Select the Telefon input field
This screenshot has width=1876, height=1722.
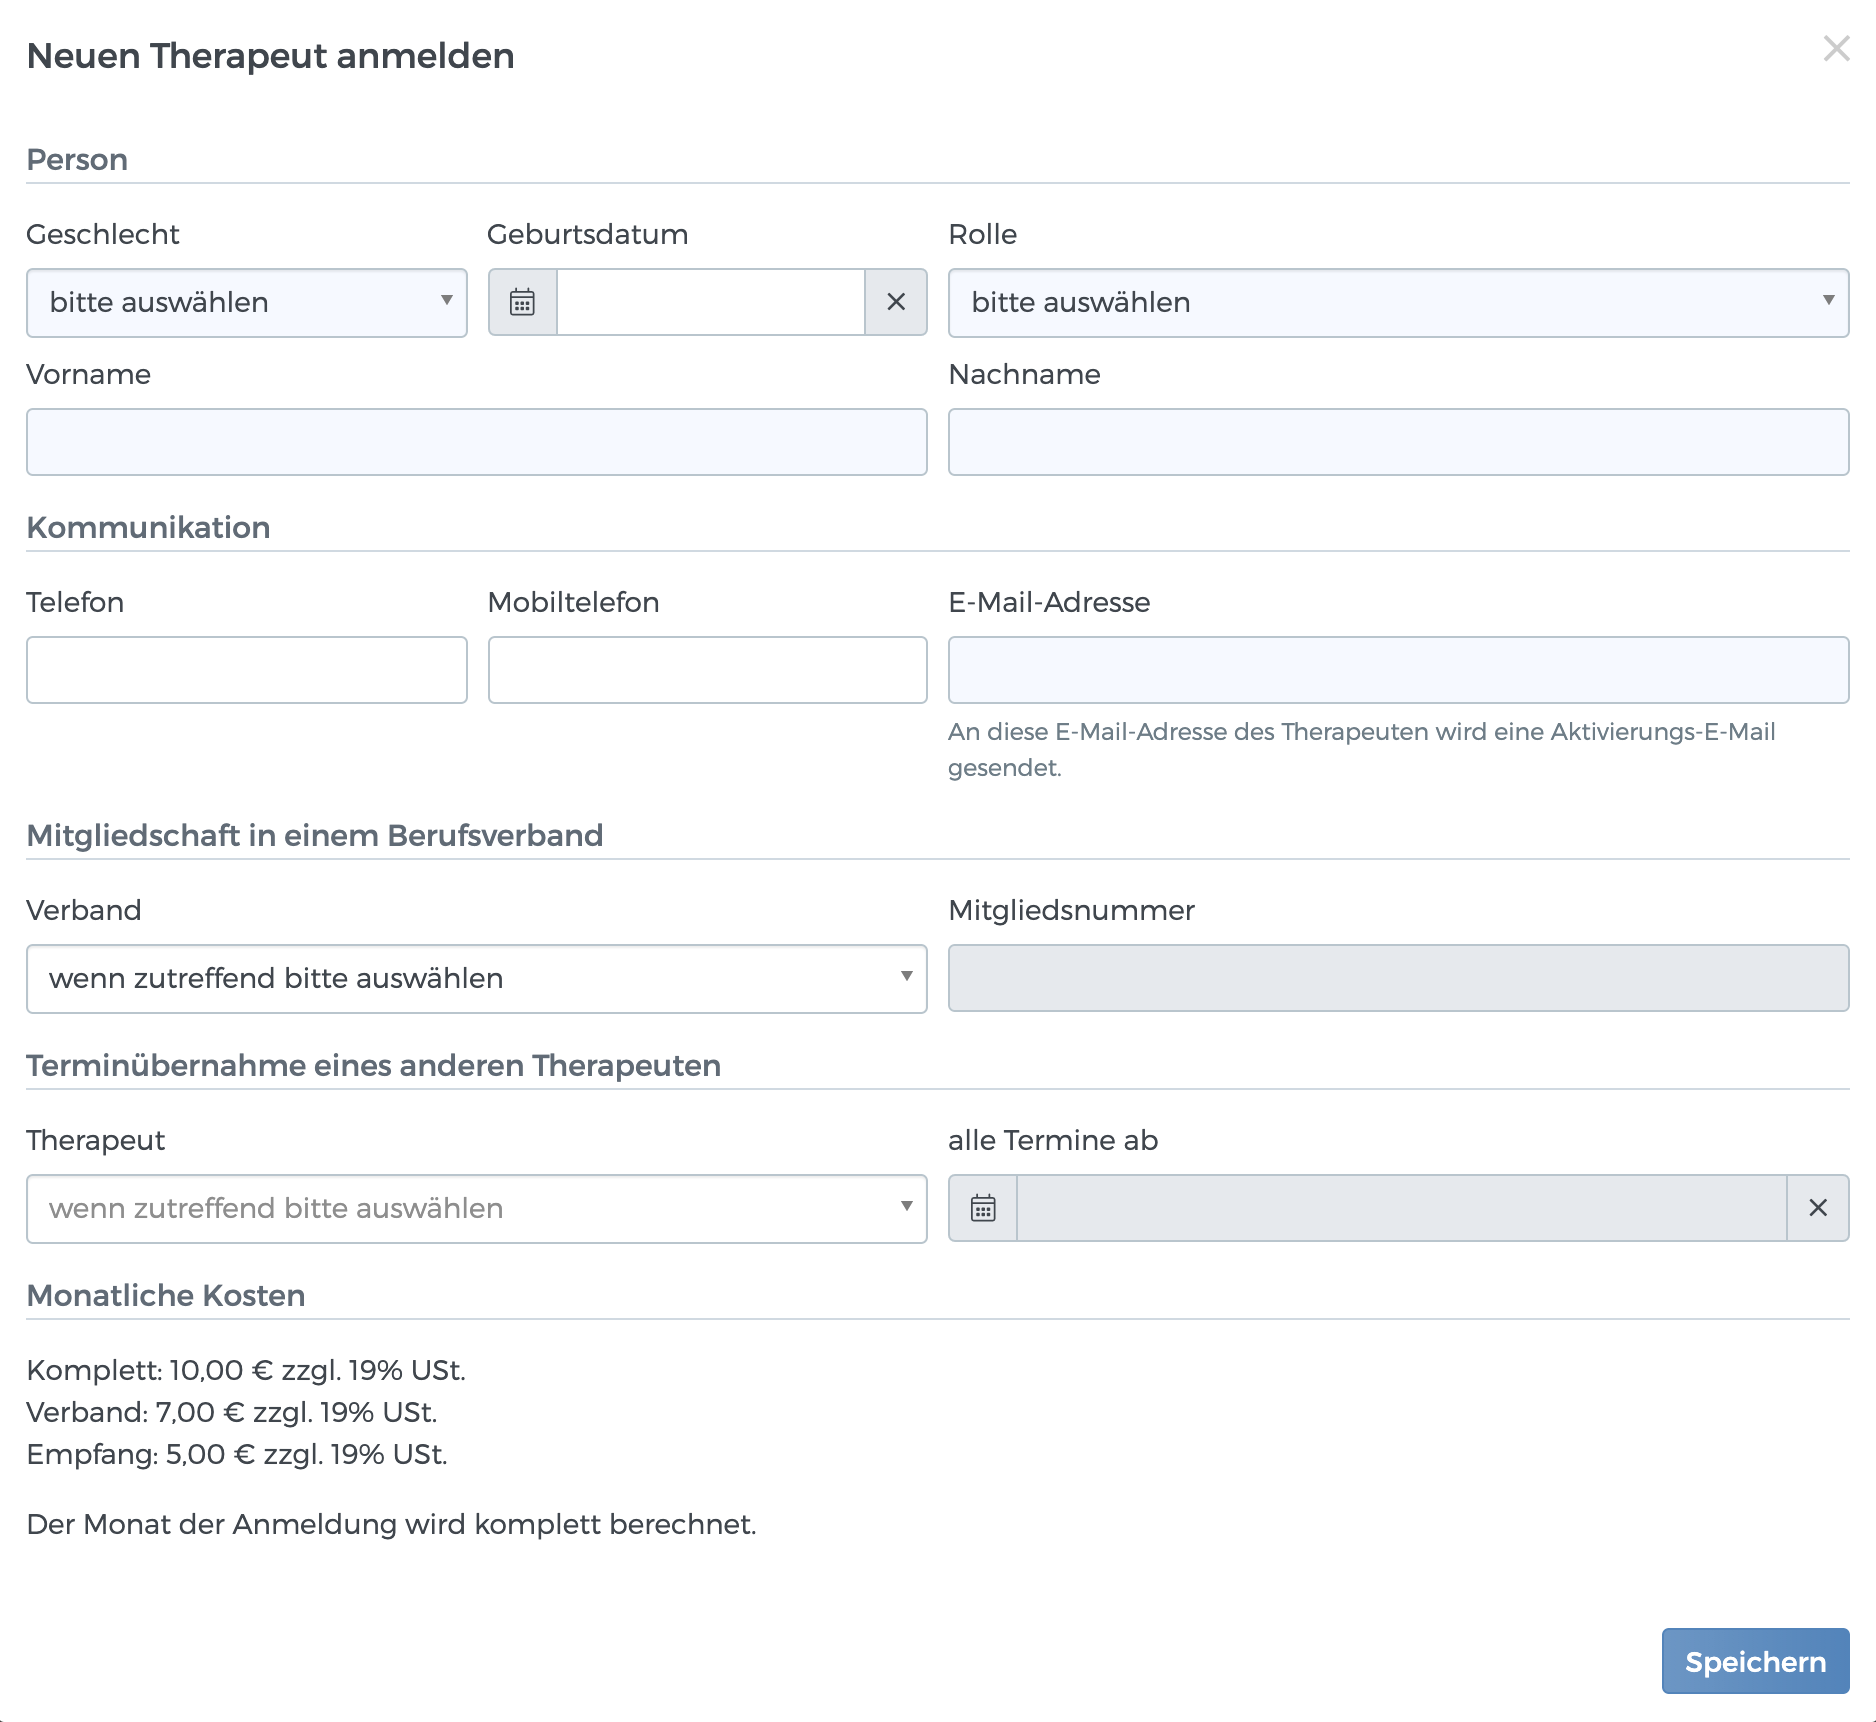tap(246, 670)
